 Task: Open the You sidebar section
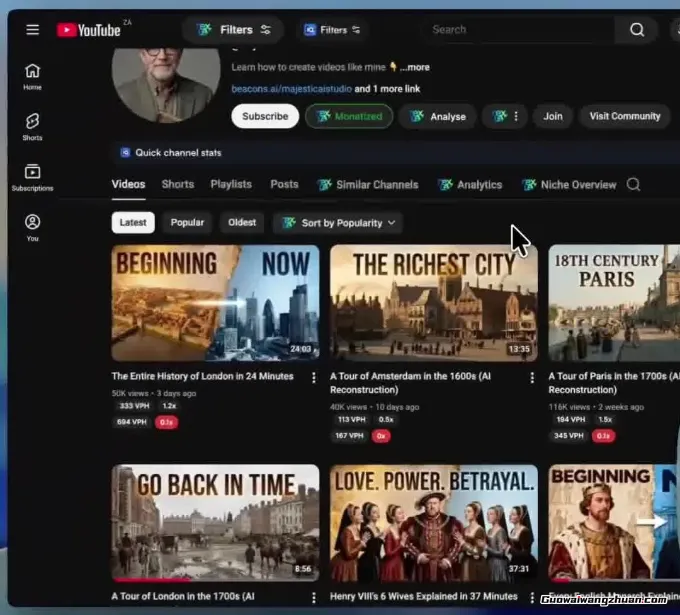click(x=33, y=228)
